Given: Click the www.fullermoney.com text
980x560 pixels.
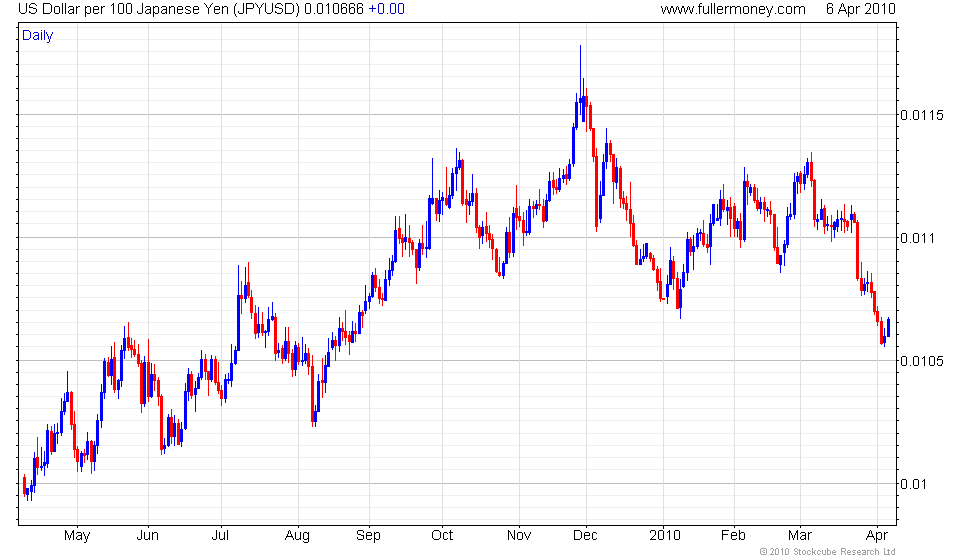Looking at the screenshot, I should (732, 9).
